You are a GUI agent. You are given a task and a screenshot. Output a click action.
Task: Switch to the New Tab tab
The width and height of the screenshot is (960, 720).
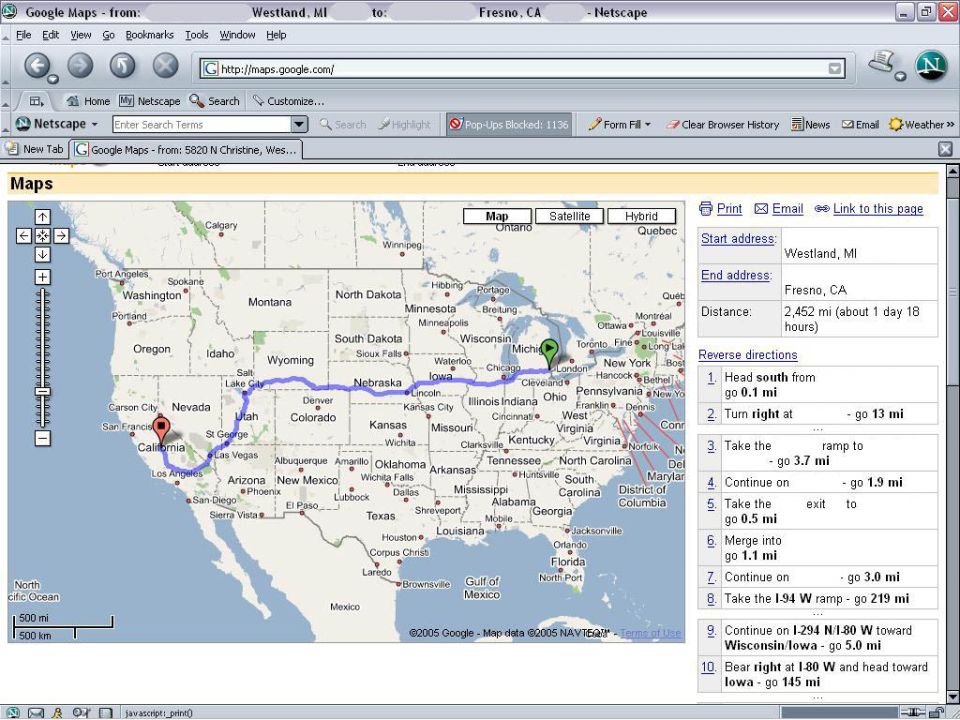point(34,149)
